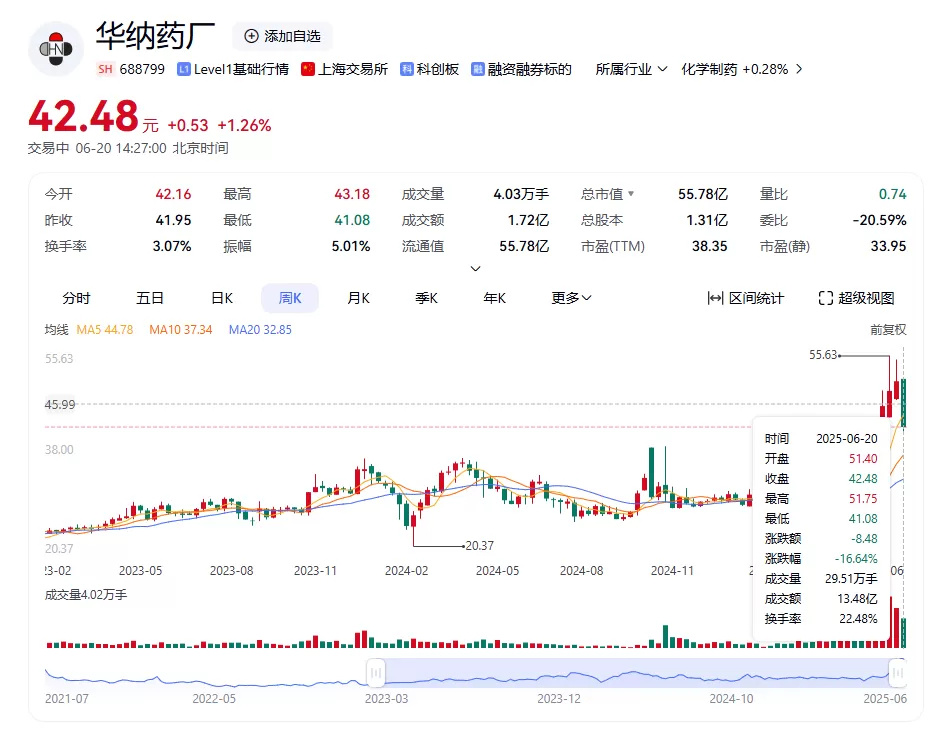Click the 最高 value 43.18
This screenshot has height=732, width=939.
click(352, 194)
